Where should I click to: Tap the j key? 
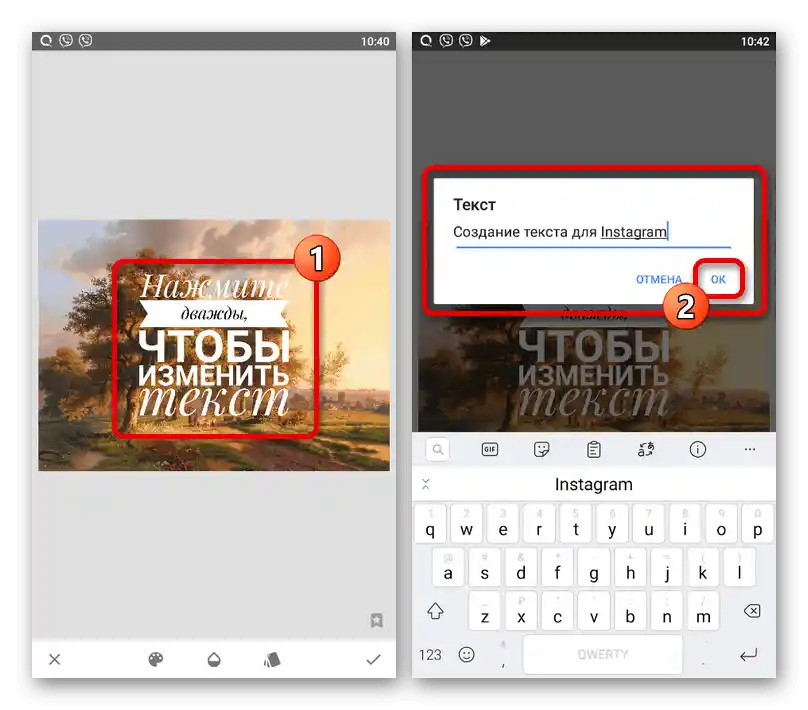[667, 567]
